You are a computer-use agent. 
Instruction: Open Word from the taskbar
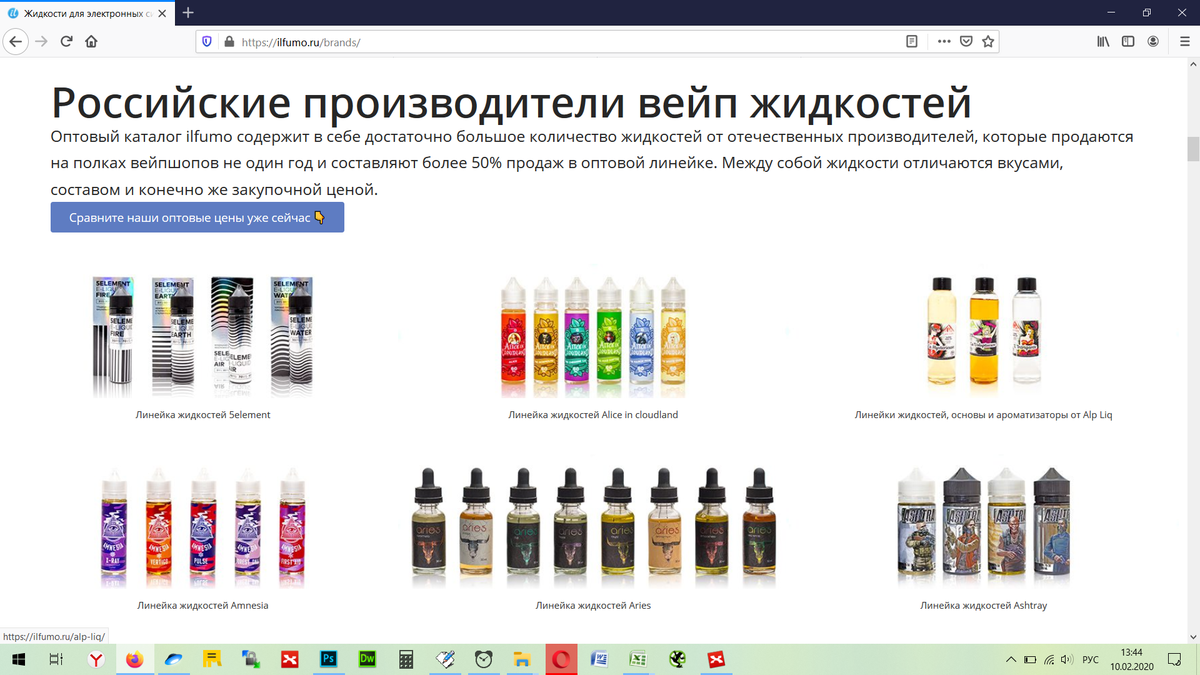point(599,659)
